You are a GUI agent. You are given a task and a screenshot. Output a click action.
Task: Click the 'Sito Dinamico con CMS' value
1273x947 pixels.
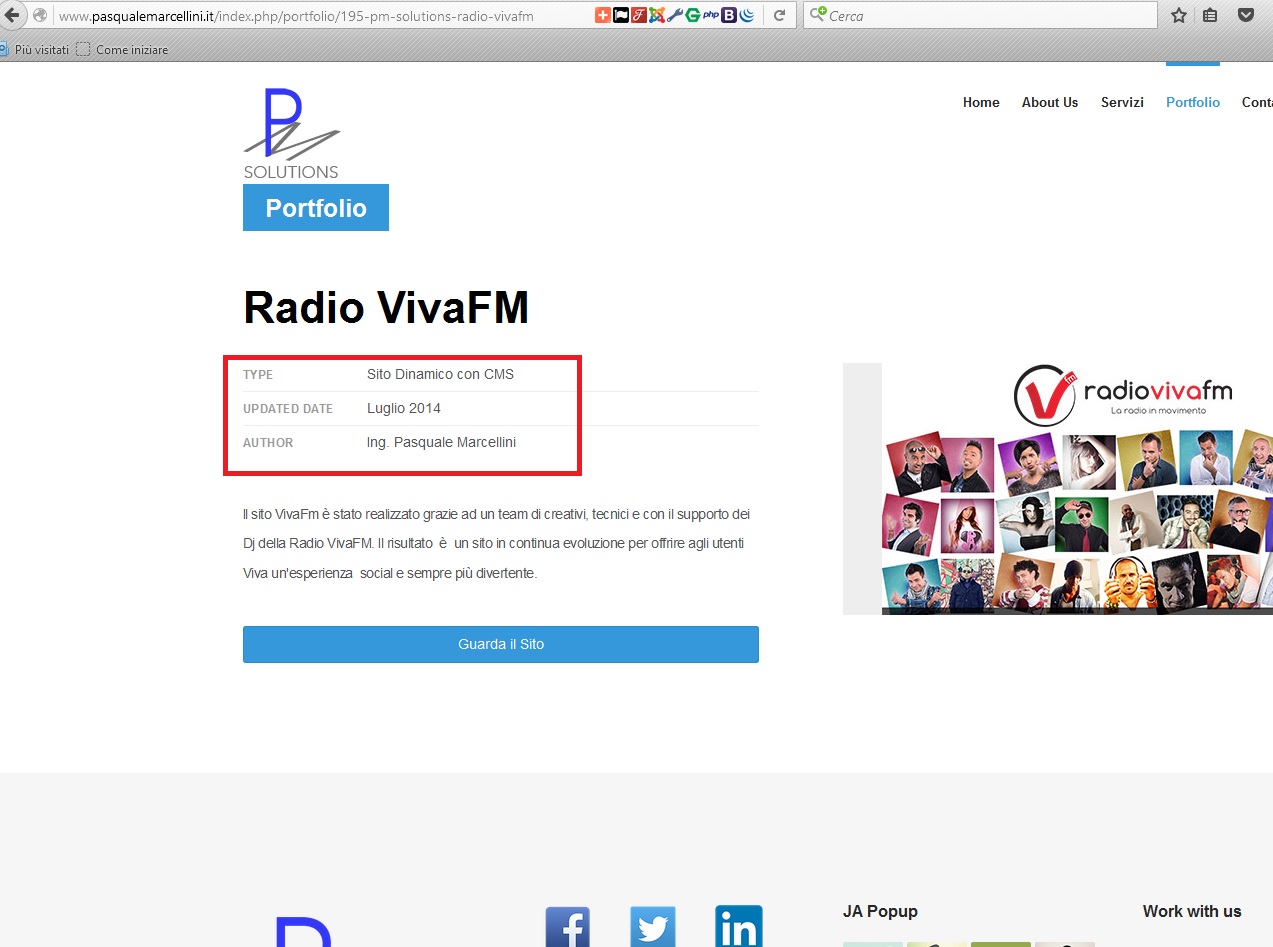[x=440, y=374]
